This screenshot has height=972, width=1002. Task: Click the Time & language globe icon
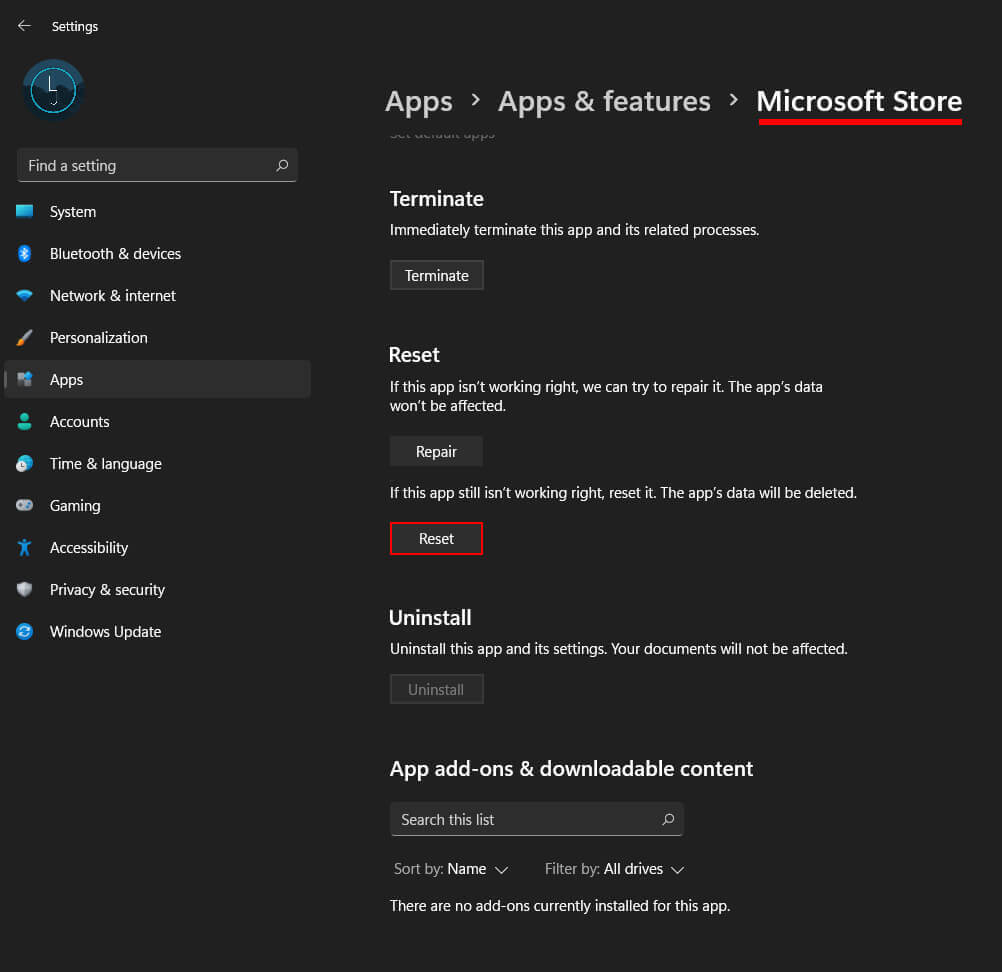(x=24, y=464)
